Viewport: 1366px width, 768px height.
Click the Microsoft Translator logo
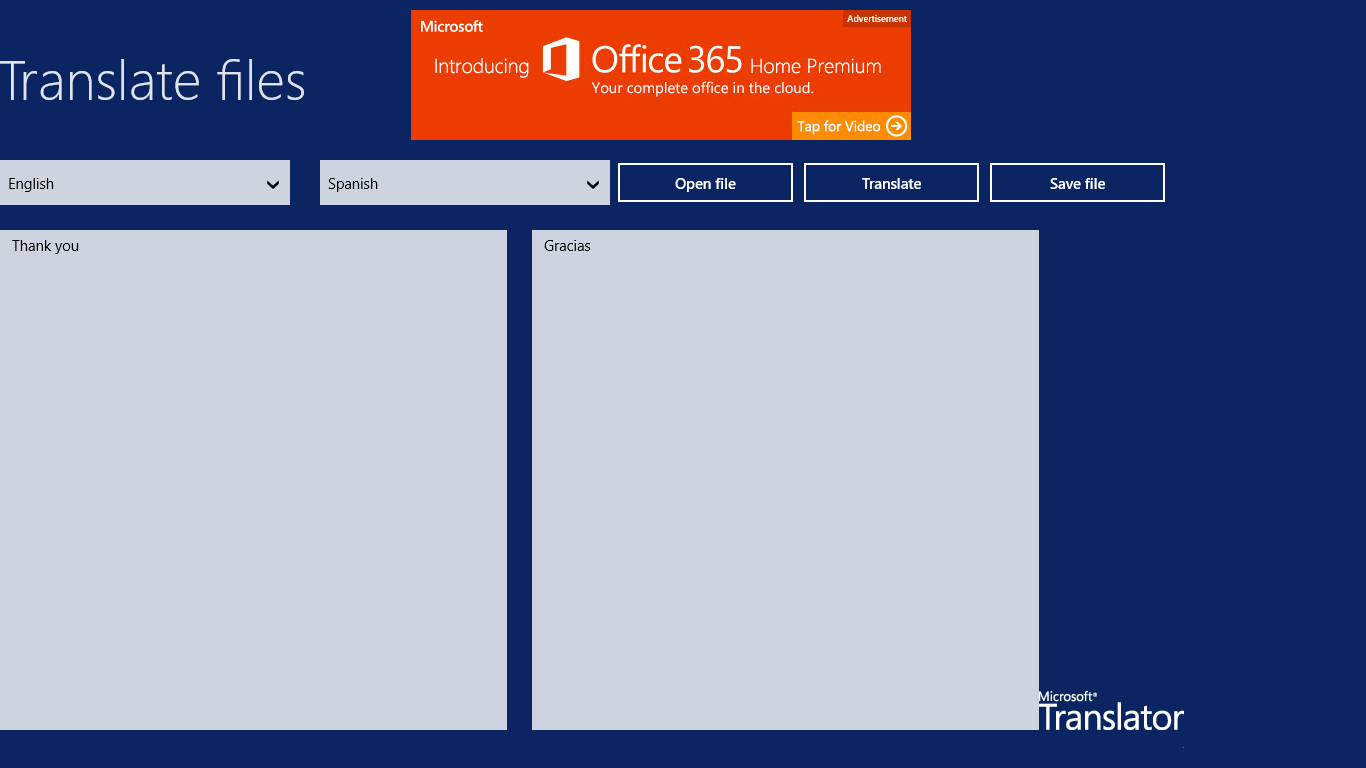pos(1110,711)
